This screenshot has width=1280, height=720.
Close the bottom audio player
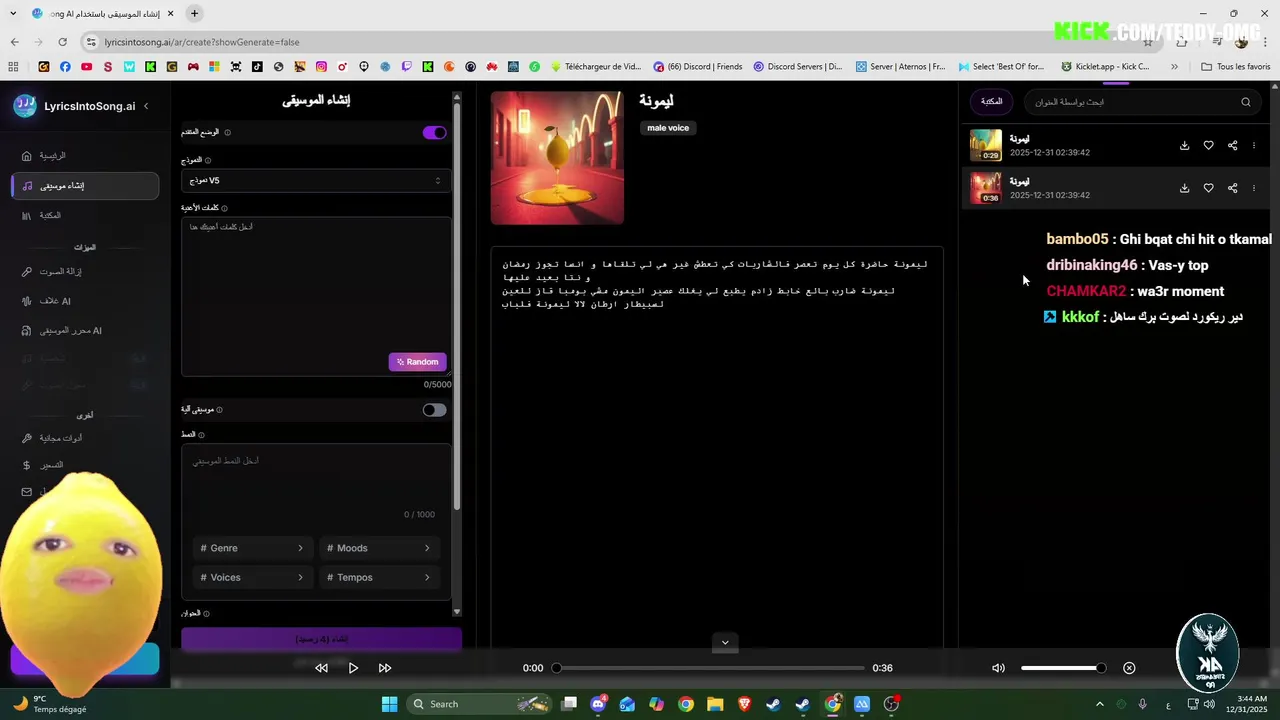(x=1129, y=668)
